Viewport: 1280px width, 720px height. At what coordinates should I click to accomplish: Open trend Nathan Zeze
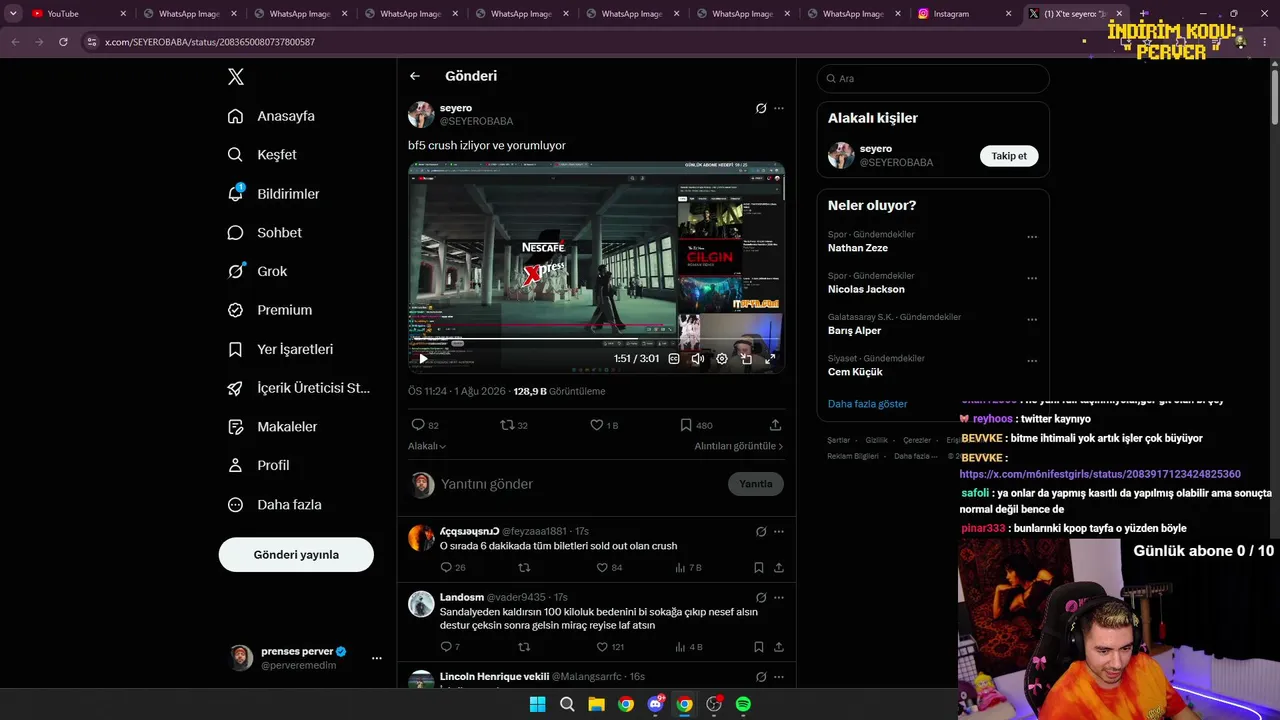(x=858, y=248)
